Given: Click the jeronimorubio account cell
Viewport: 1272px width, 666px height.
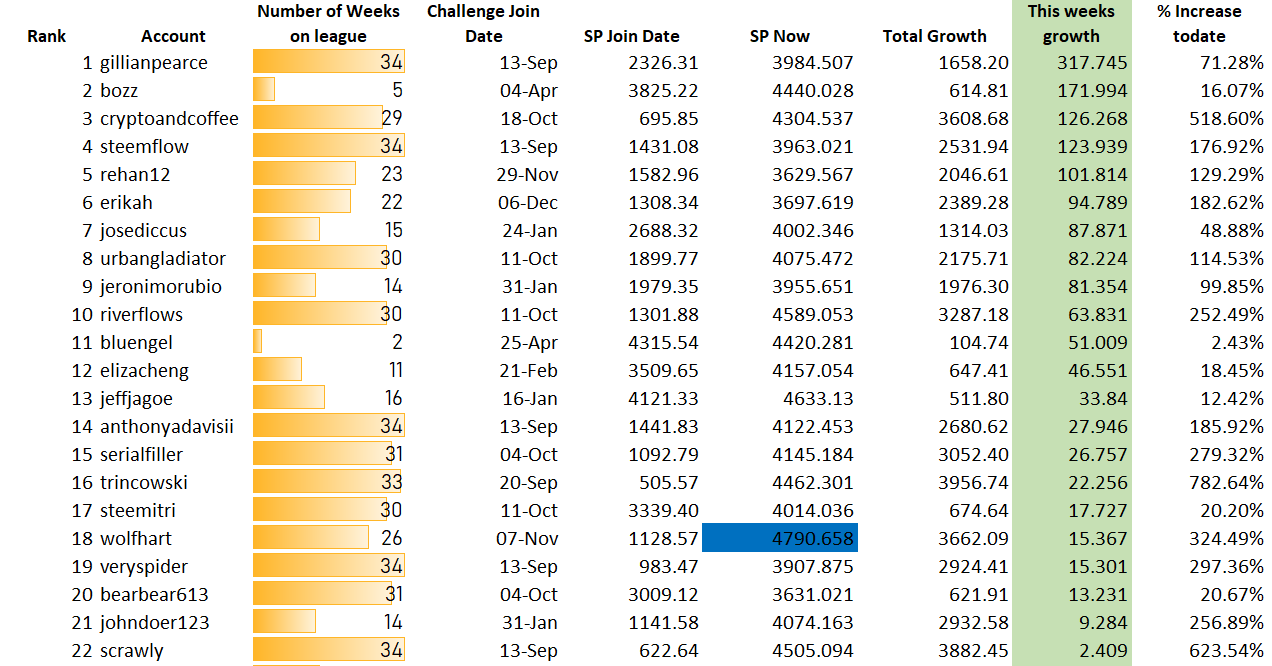Looking at the screenshot, I should coord(161,286).
